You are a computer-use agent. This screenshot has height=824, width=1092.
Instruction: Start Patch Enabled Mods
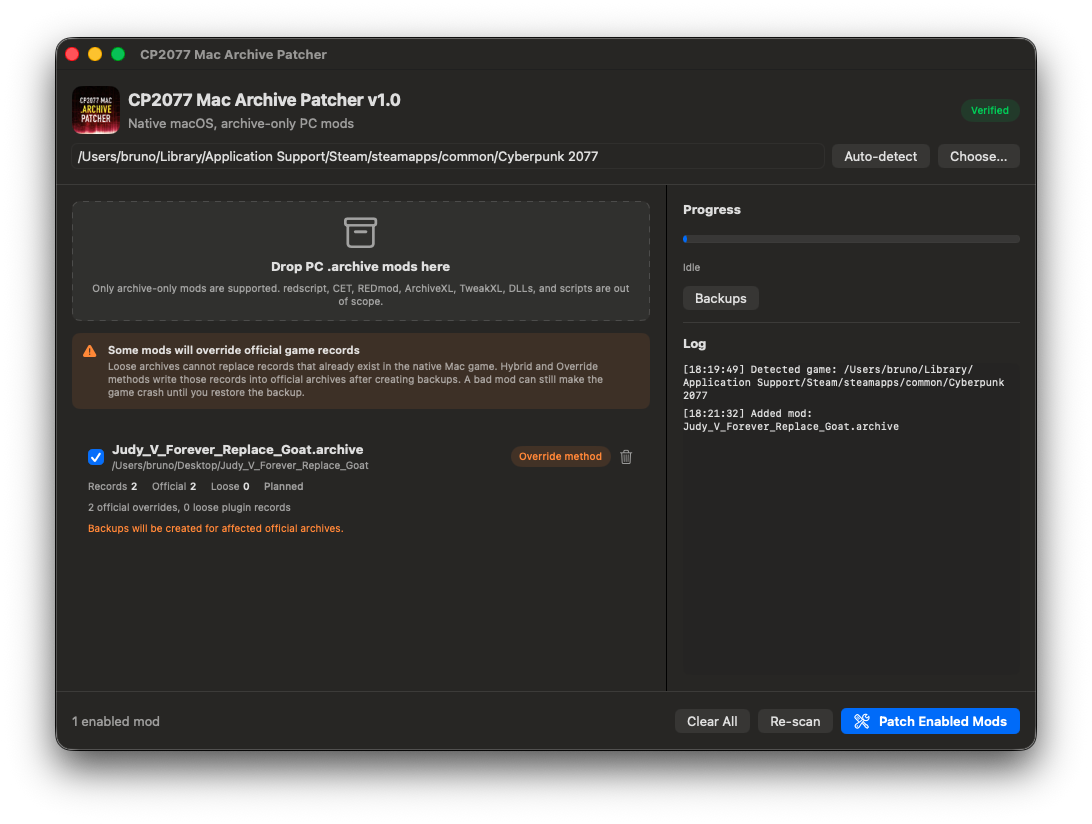click(x=930, y=722)
